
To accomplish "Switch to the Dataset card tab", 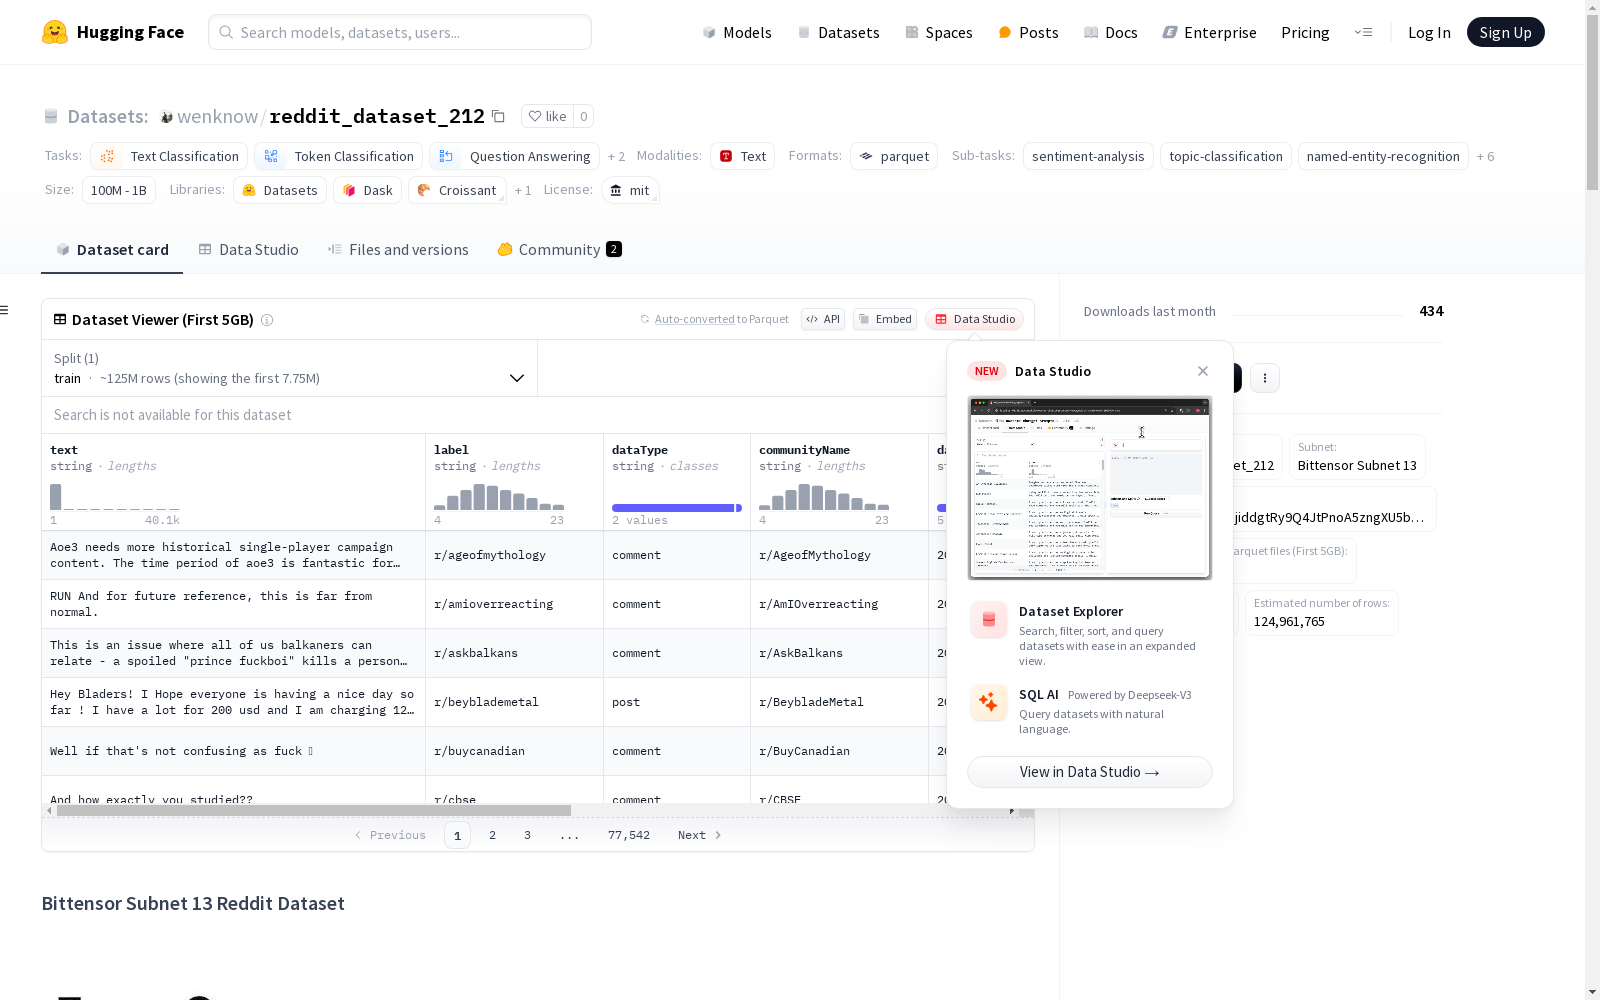I will [112, 250].
